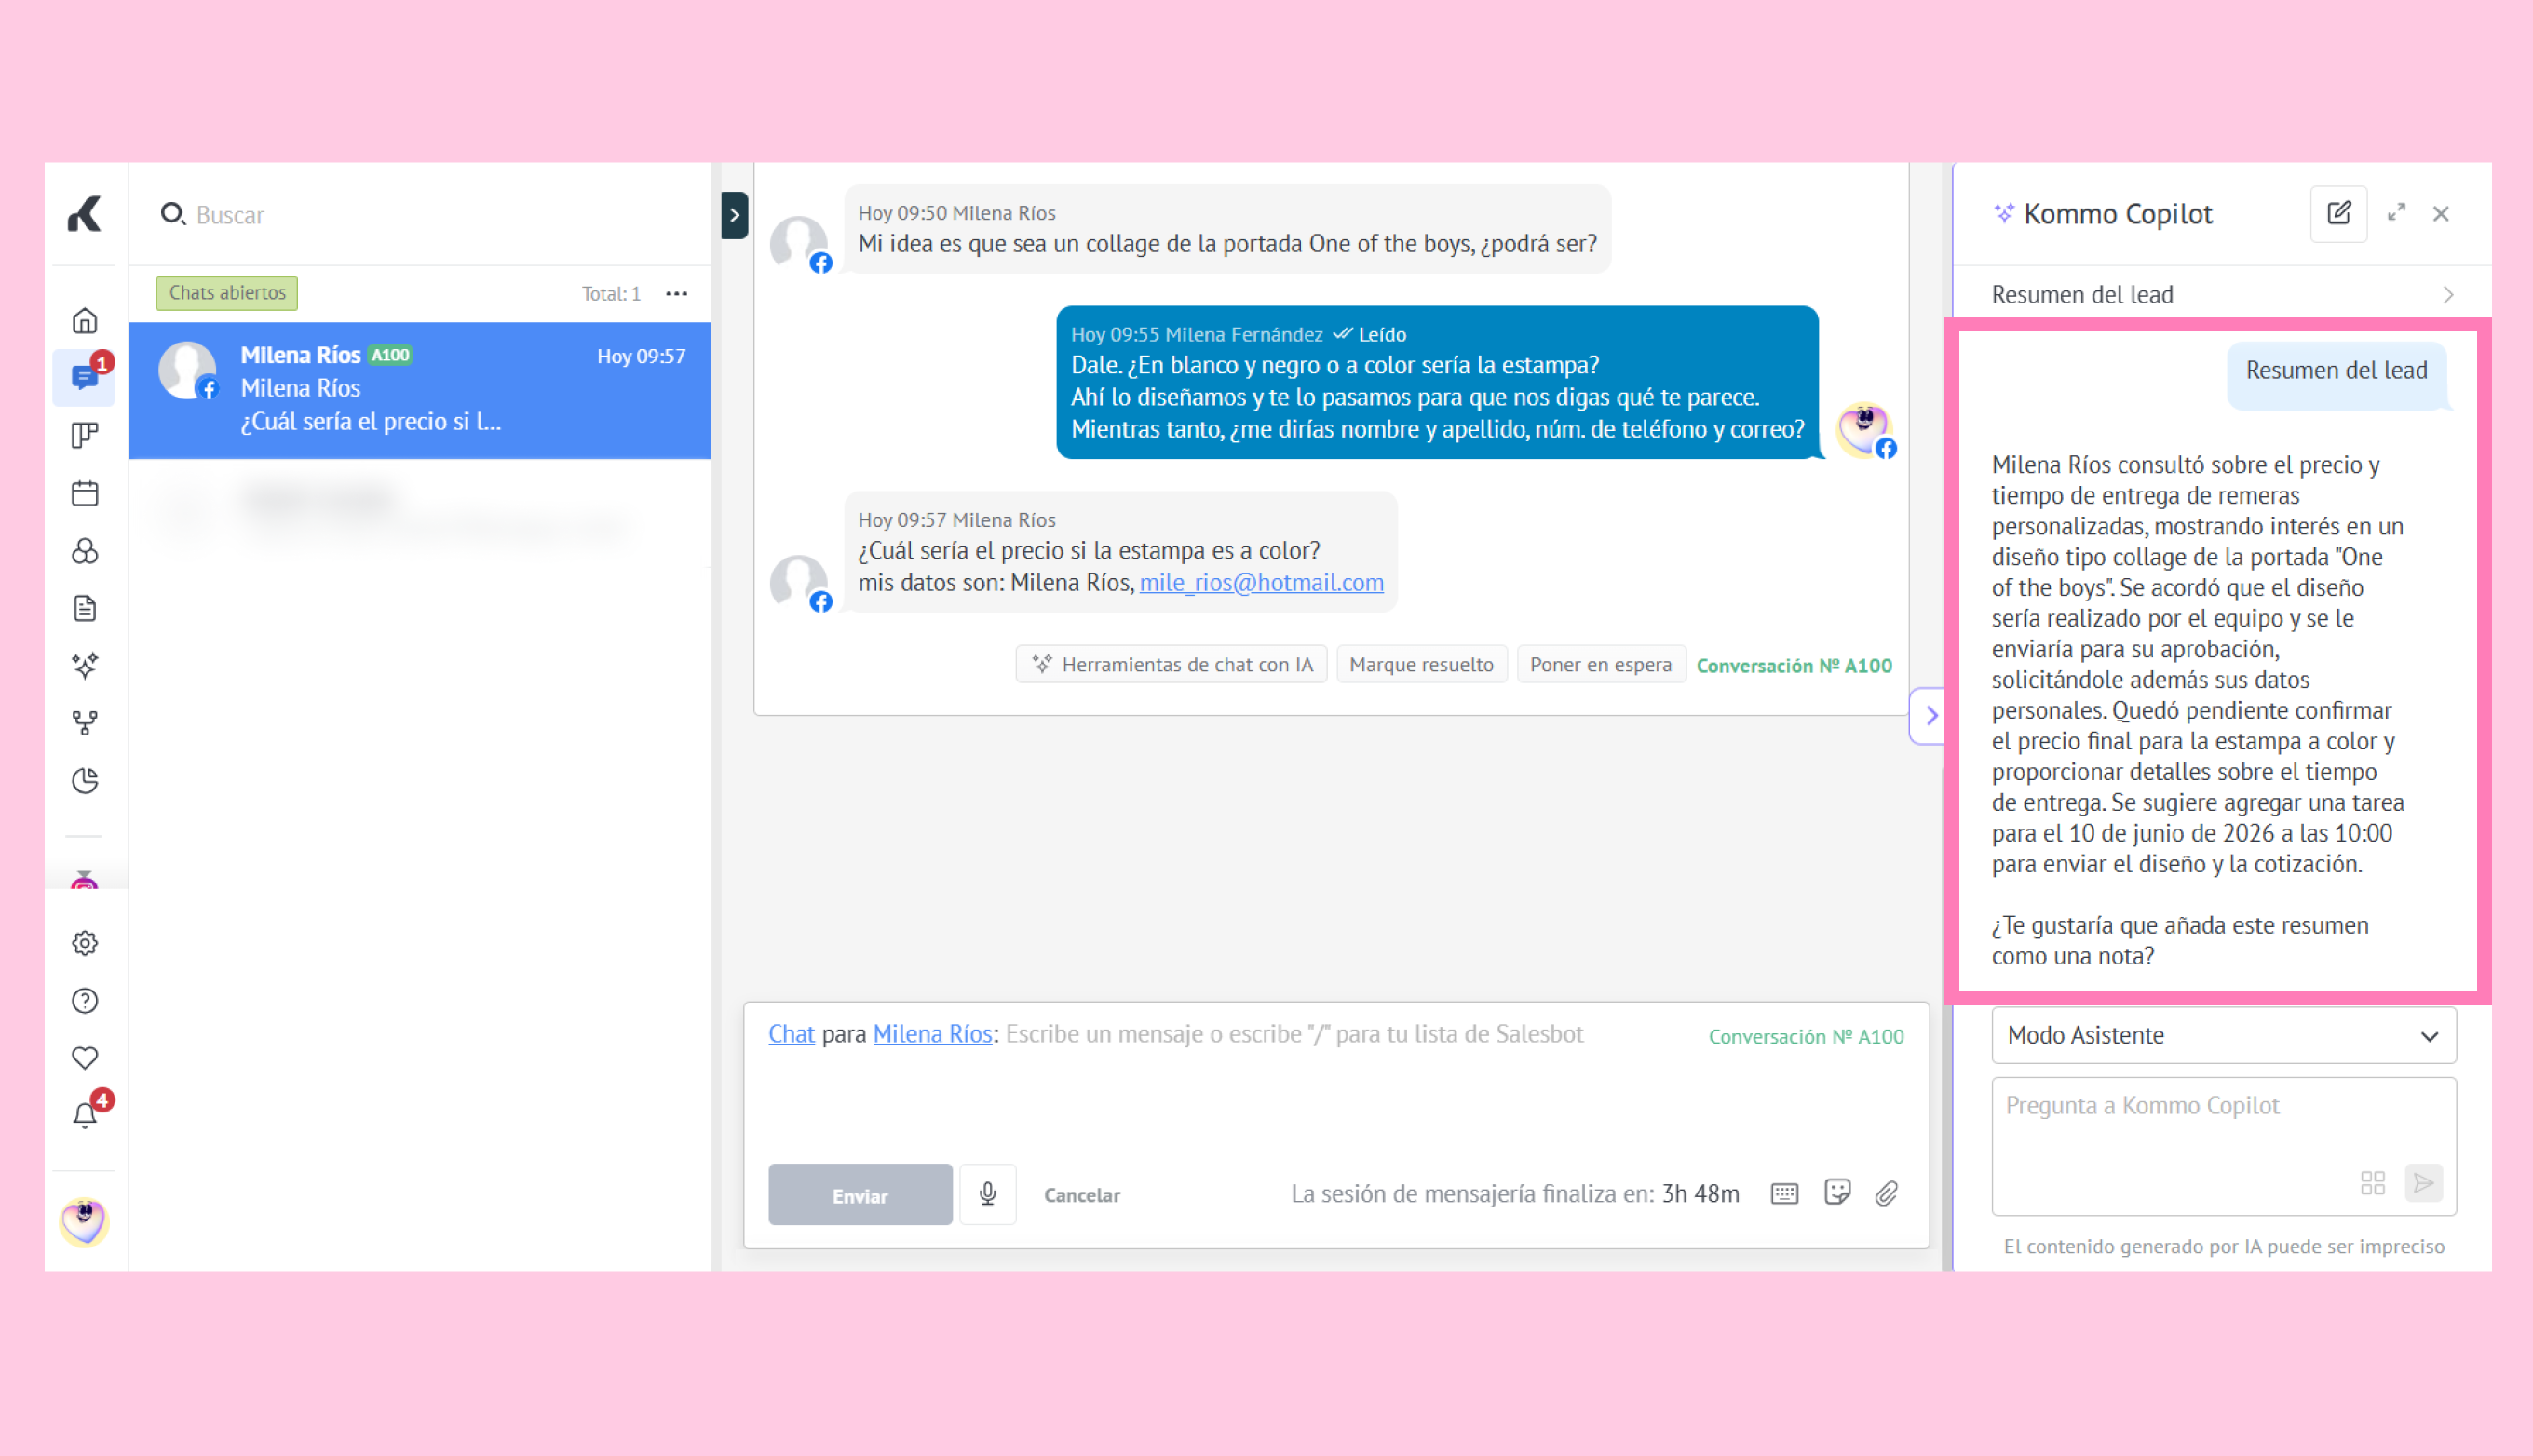The width and height of the screenshot is (2533, 1456).
Task: Focus the message text area for Milena Ríos
Action: click(x=1336, y=1080)
